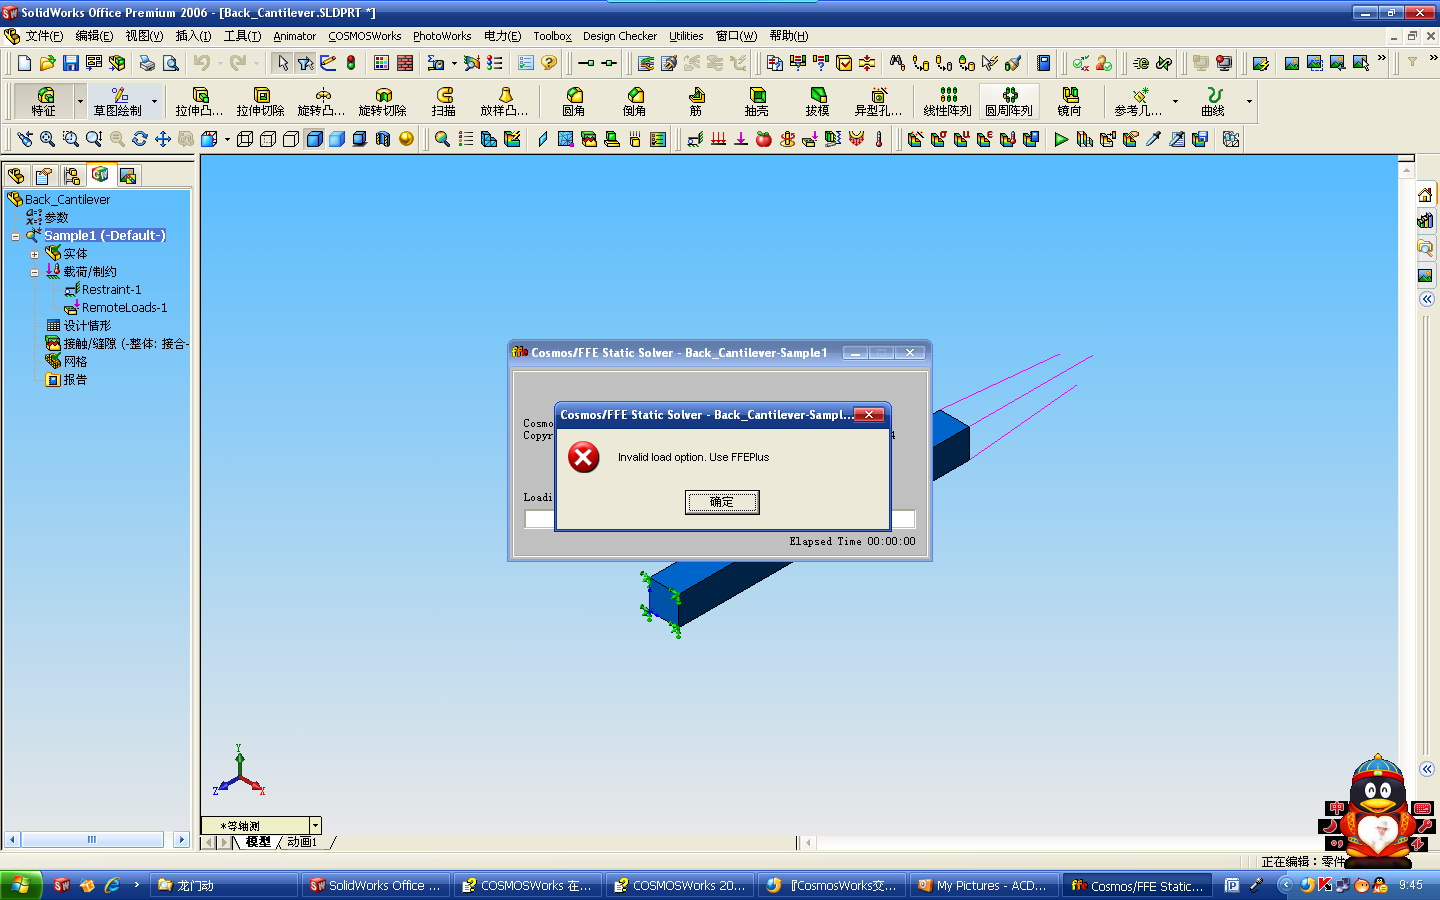The height and width of the screenshot is (900, 1440).
Task: Open the *等轴测 view orientation dropdown
Action: [315, 826]
